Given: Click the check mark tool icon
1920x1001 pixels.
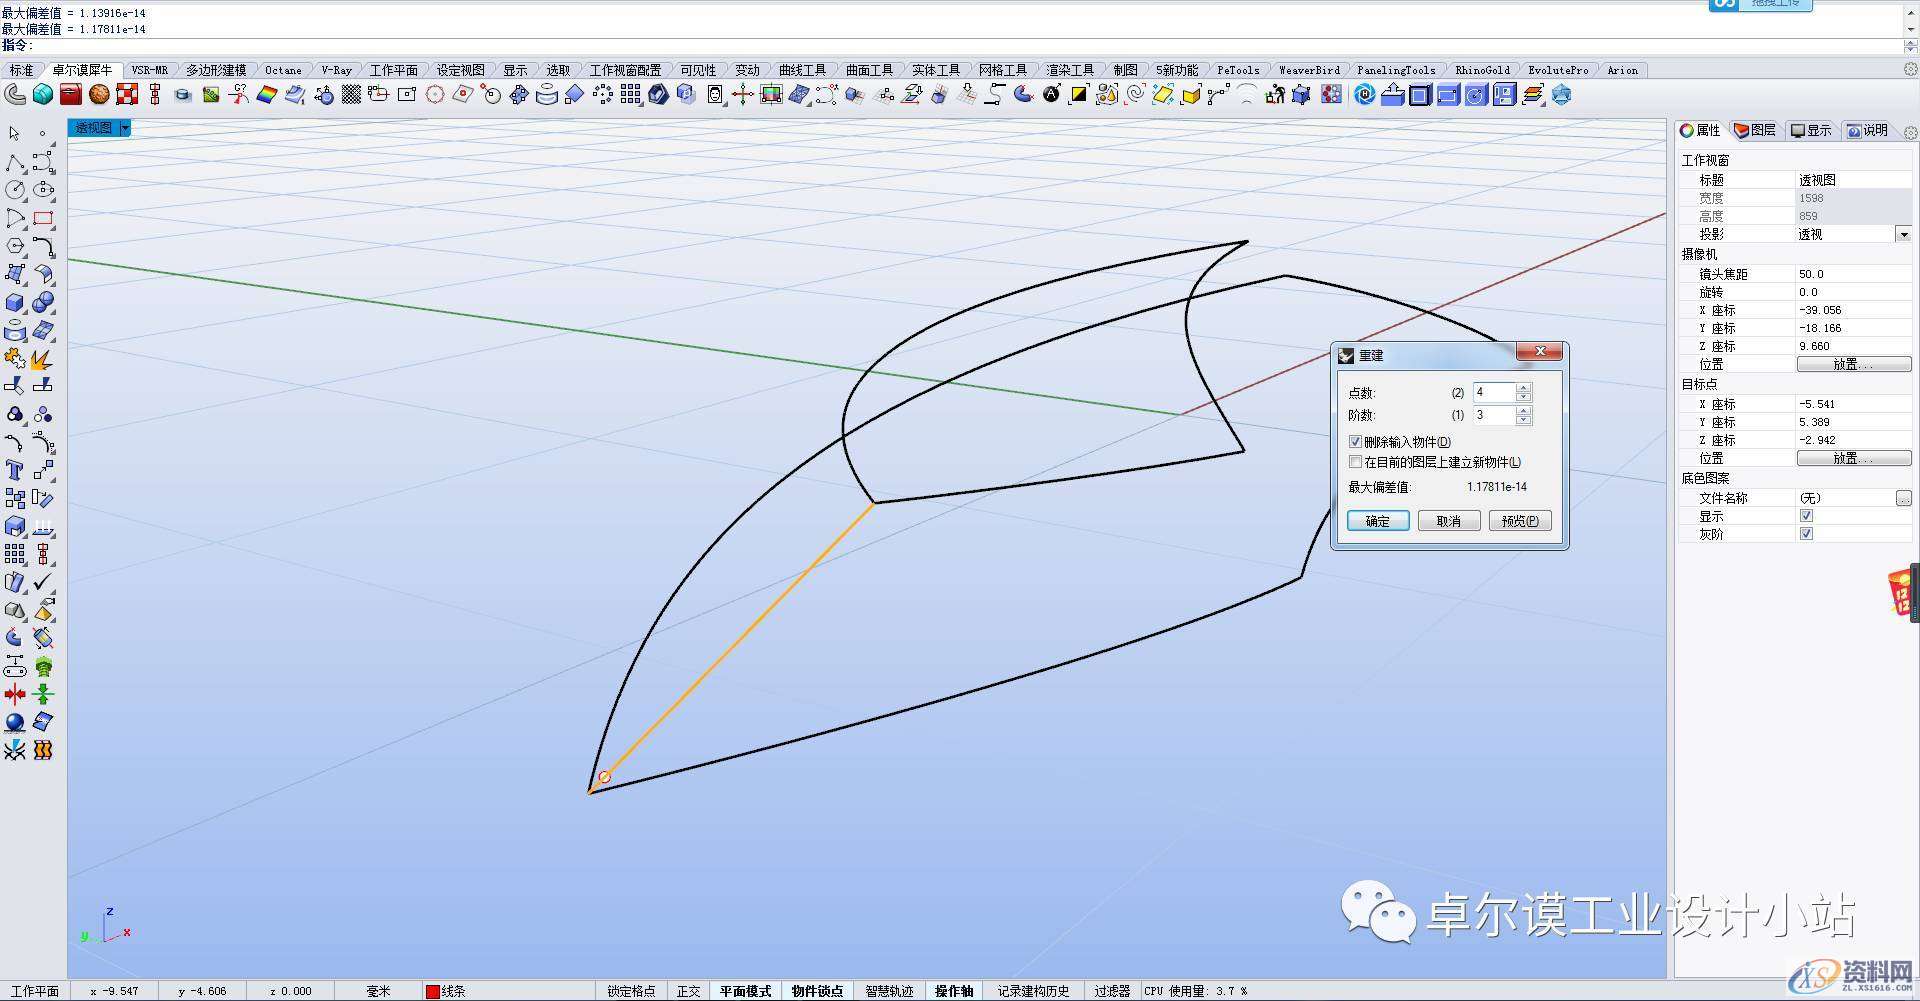Looking at the screenshot, I should click(x=43, y=582).
